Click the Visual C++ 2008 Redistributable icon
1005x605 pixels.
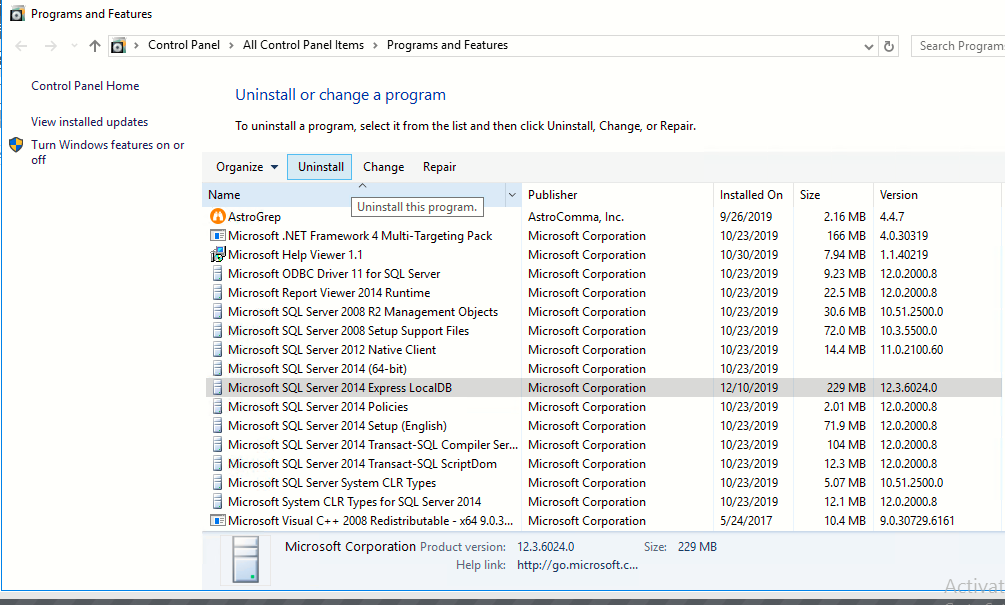[x=217, y=520]
